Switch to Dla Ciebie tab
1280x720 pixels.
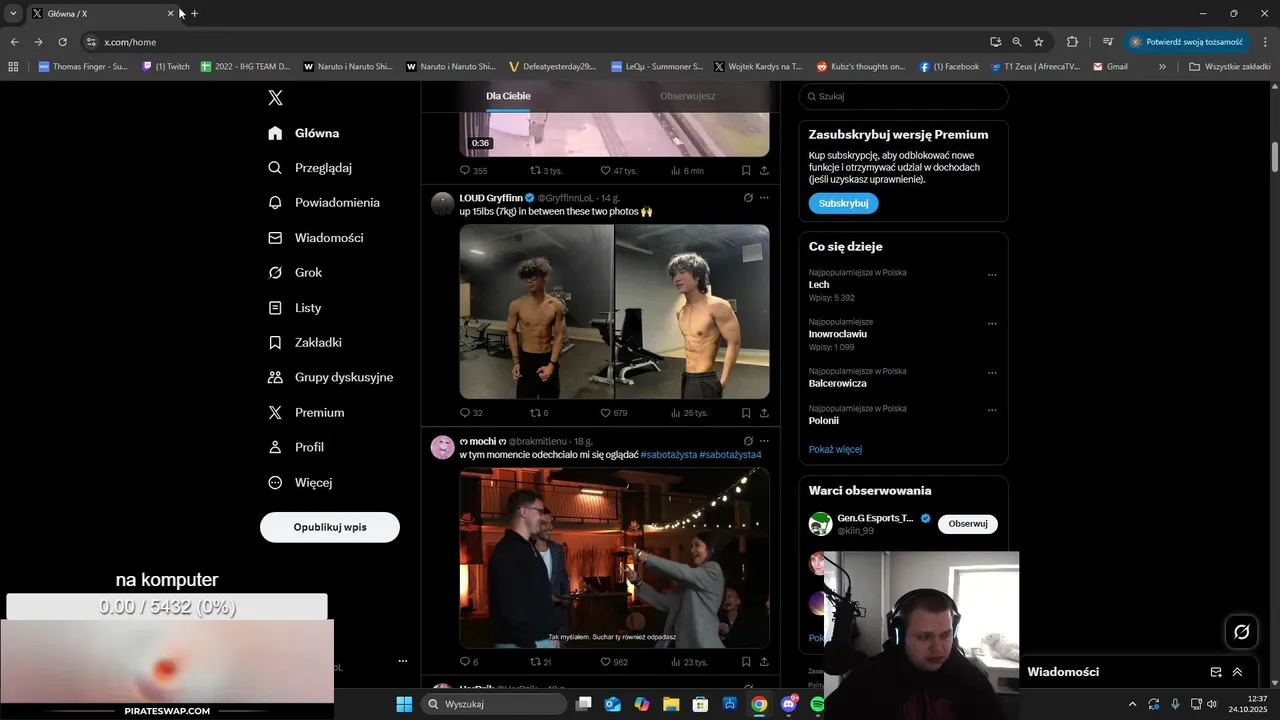(508, 96)
